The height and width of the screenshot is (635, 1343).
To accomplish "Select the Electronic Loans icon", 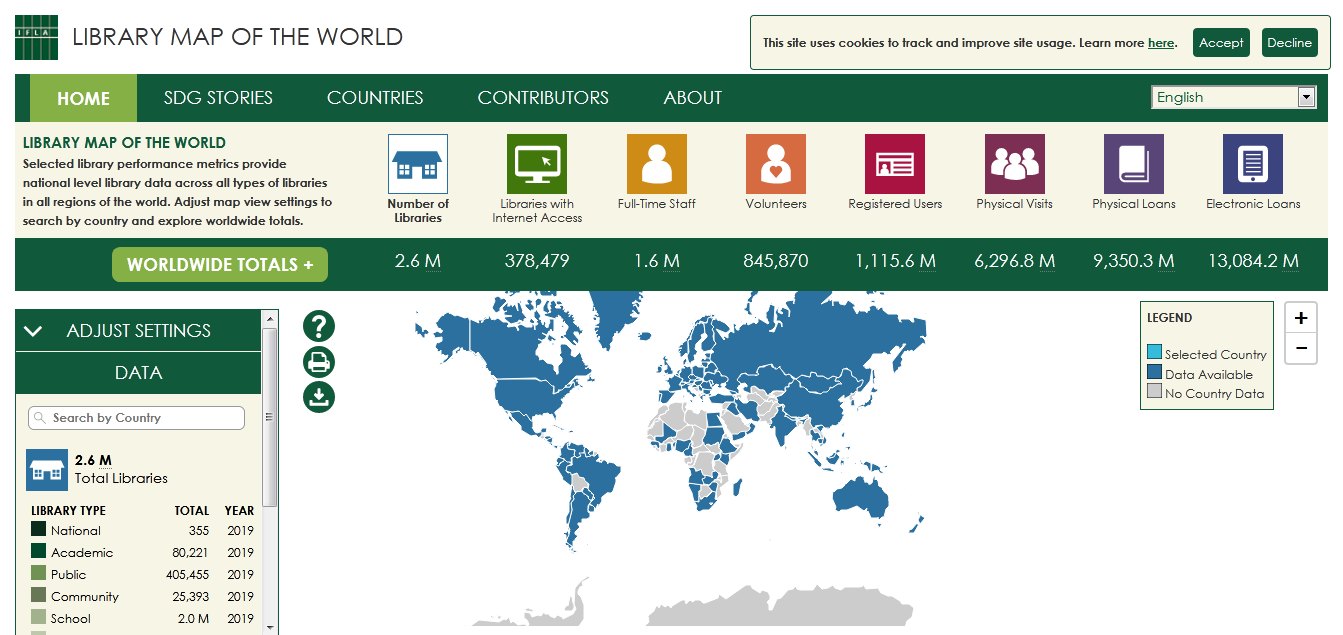I will (x=1252, y=164).
